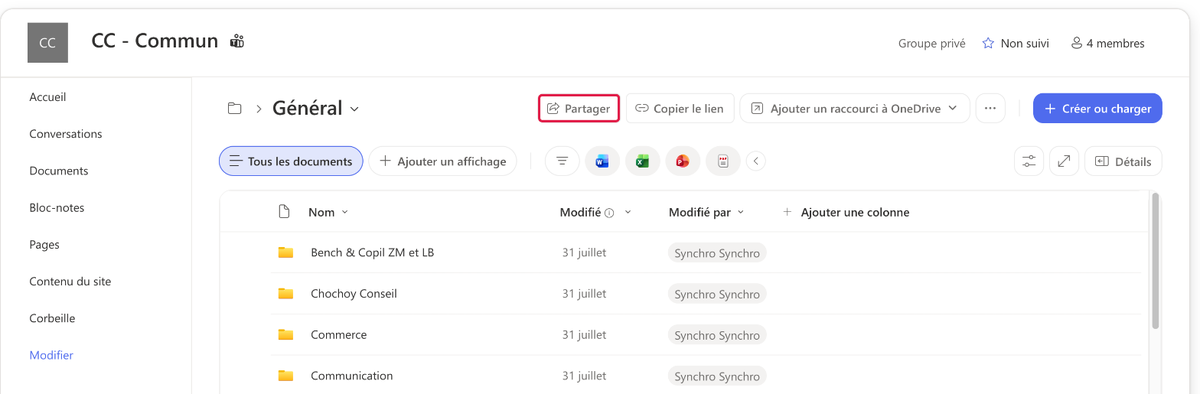Screen dimensions: 1200x394
Task: Select Tous les documents view
Action: [x=291, y=161]
